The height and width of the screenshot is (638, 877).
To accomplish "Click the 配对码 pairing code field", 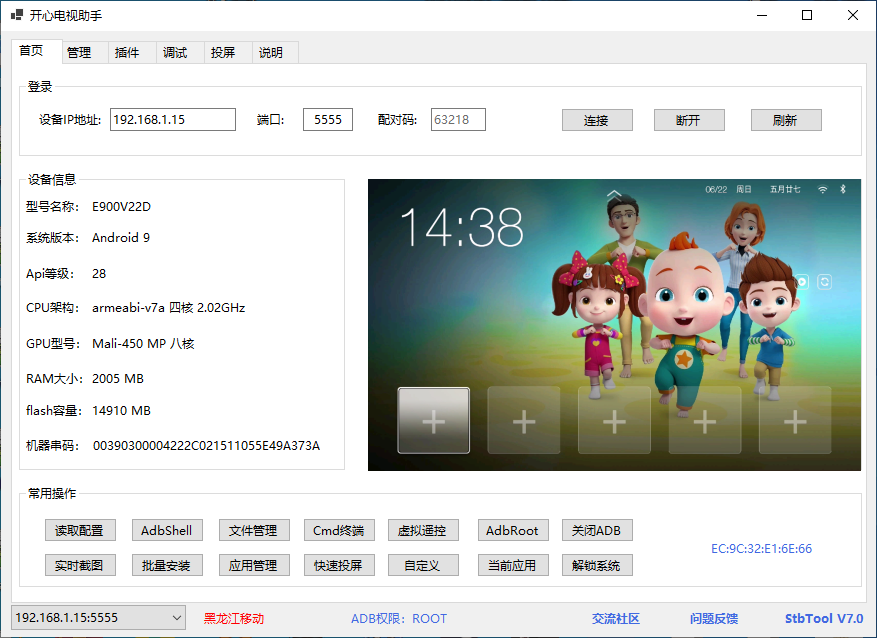I will point(458,120).
